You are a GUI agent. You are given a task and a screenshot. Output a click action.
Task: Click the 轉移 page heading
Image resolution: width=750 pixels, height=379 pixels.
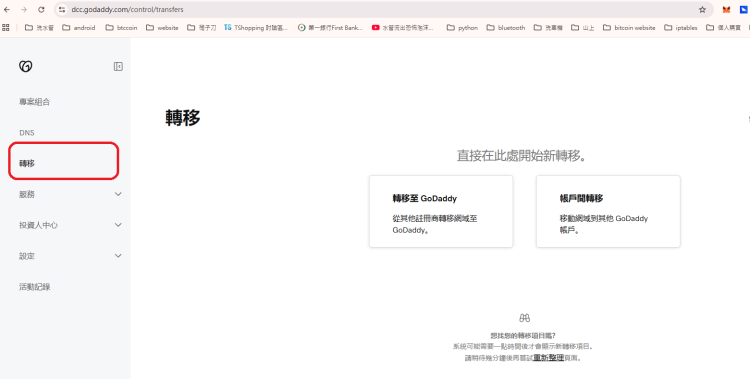183,118
